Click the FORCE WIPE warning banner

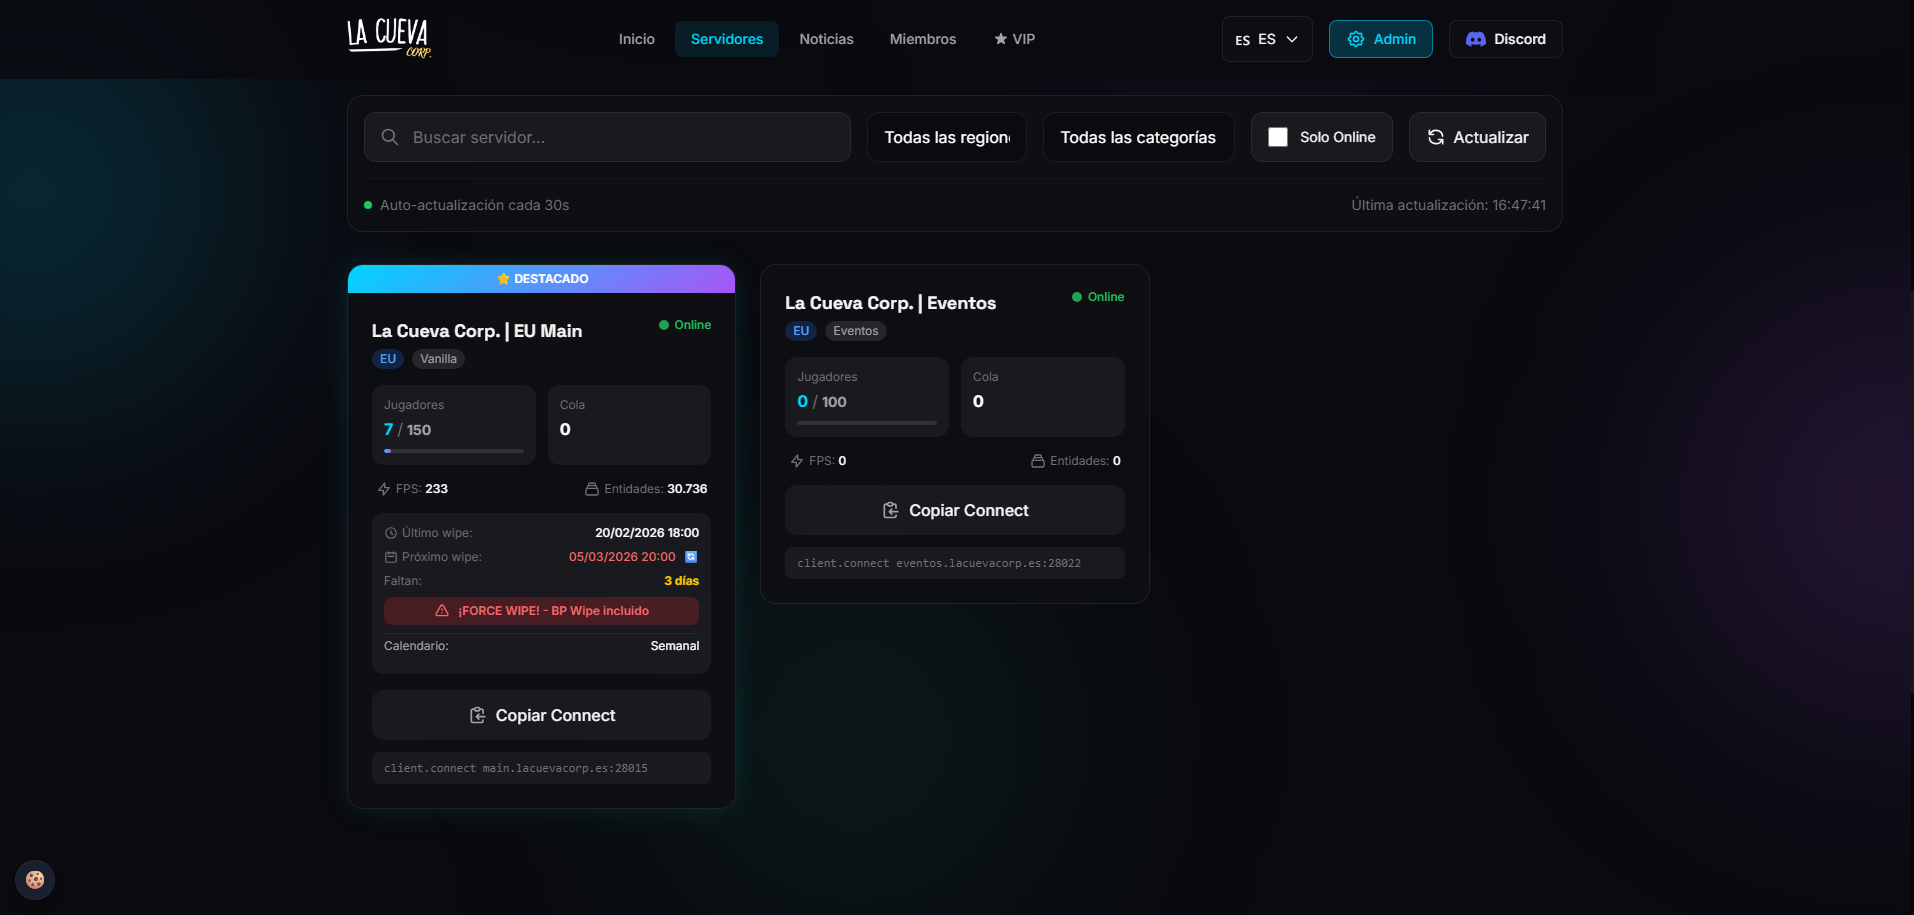coord(541,611)
